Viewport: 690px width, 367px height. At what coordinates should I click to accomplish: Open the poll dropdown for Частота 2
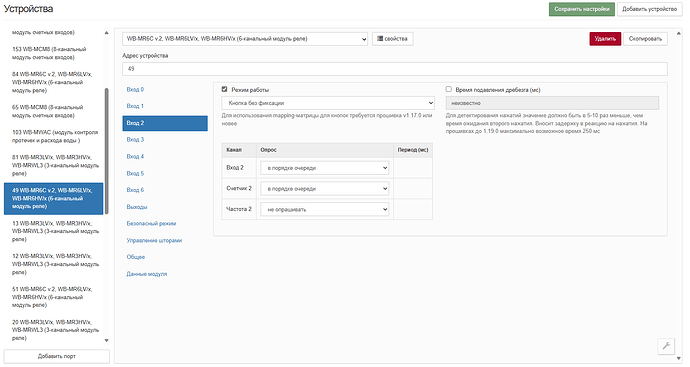(325, 209)
